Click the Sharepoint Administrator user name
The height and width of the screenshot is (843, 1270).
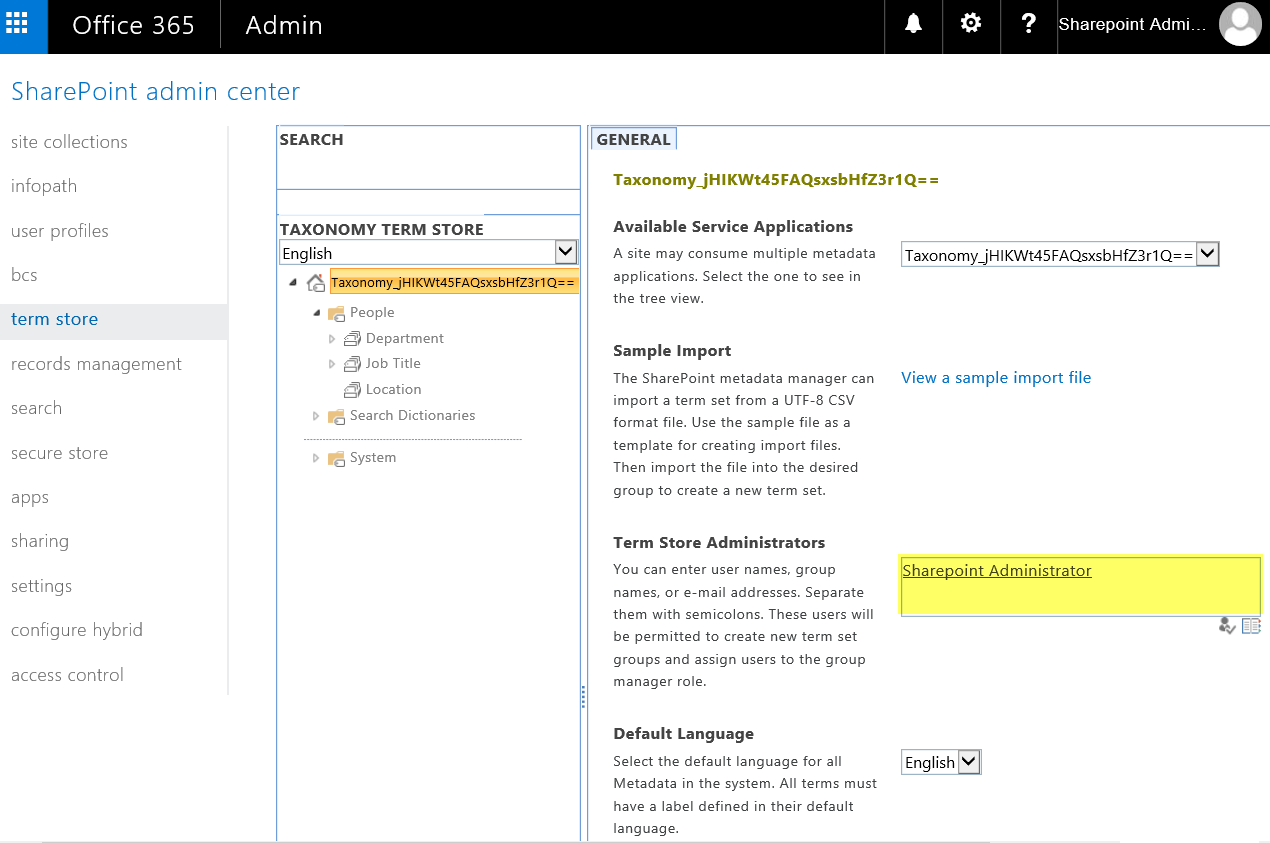[997, 570]
